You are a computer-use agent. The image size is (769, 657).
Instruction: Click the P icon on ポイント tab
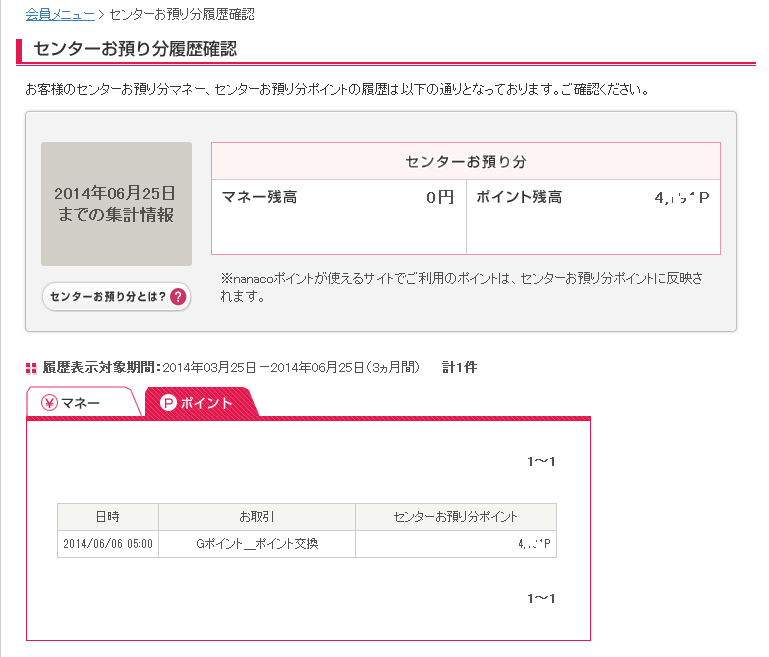point(168,403)
